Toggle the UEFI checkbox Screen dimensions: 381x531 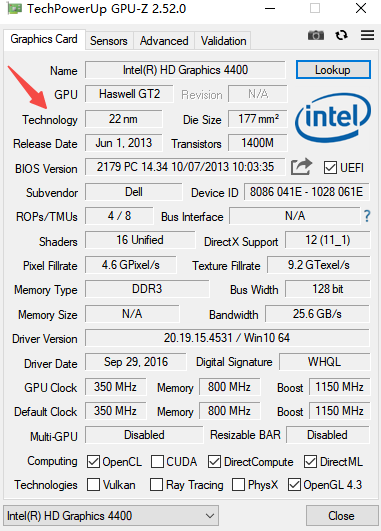(x=330, y=168)
